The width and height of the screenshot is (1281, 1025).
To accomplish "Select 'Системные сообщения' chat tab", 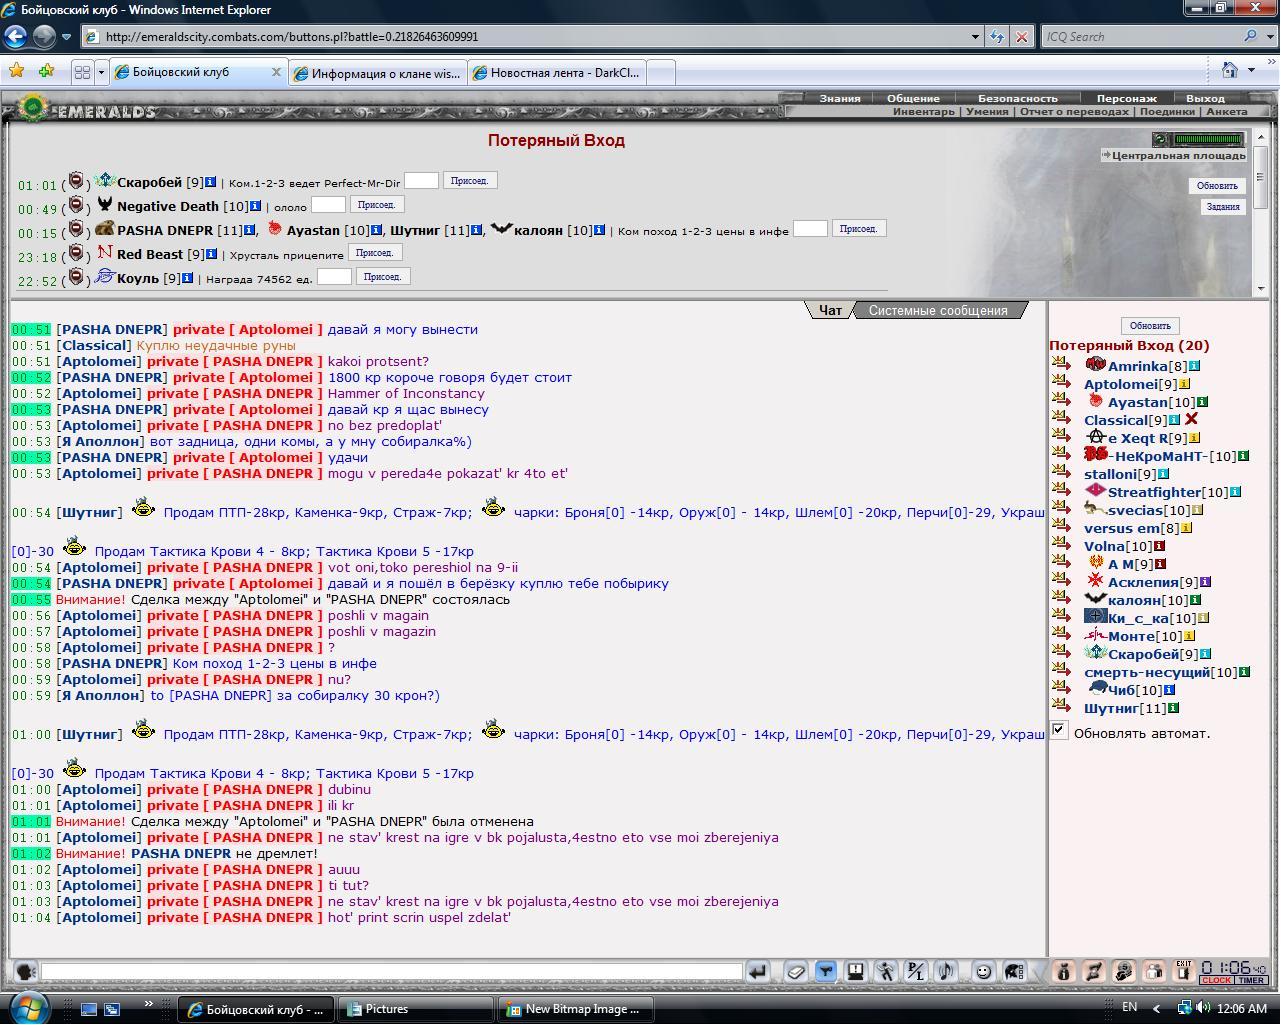I will (x=938, y=310).
